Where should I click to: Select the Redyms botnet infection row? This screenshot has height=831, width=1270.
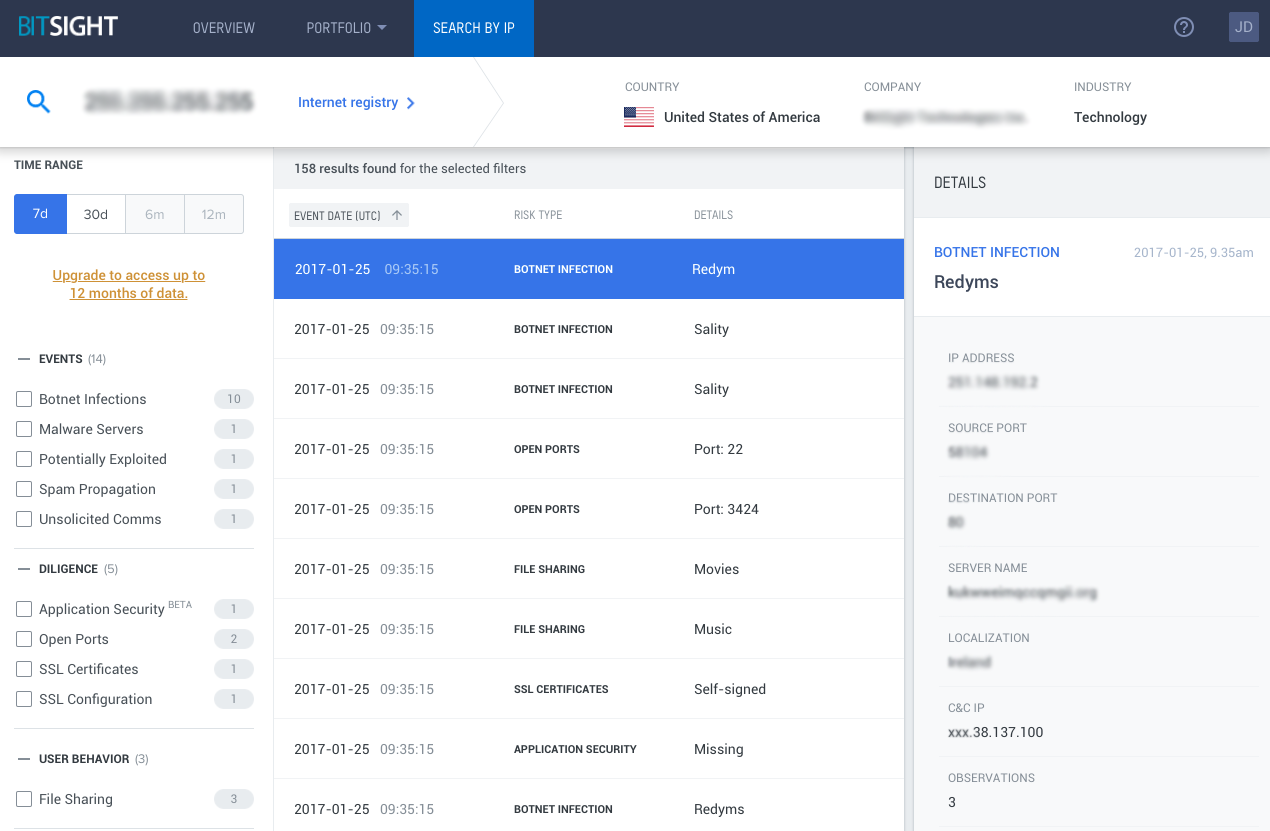[589, 805]
